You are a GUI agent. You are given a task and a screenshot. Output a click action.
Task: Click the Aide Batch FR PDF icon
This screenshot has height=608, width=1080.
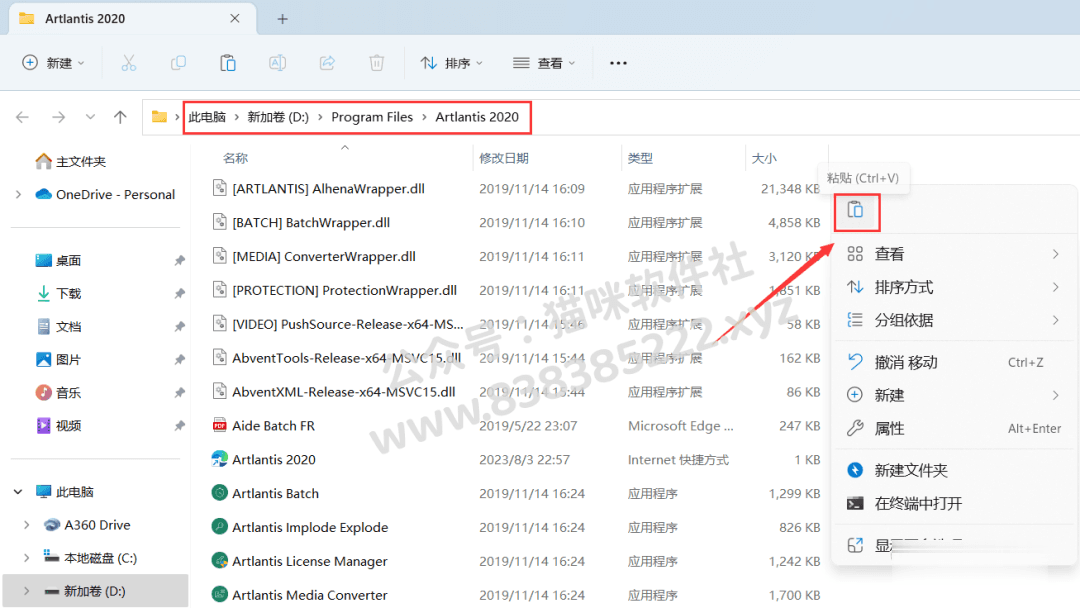click(x=220, y=425)
